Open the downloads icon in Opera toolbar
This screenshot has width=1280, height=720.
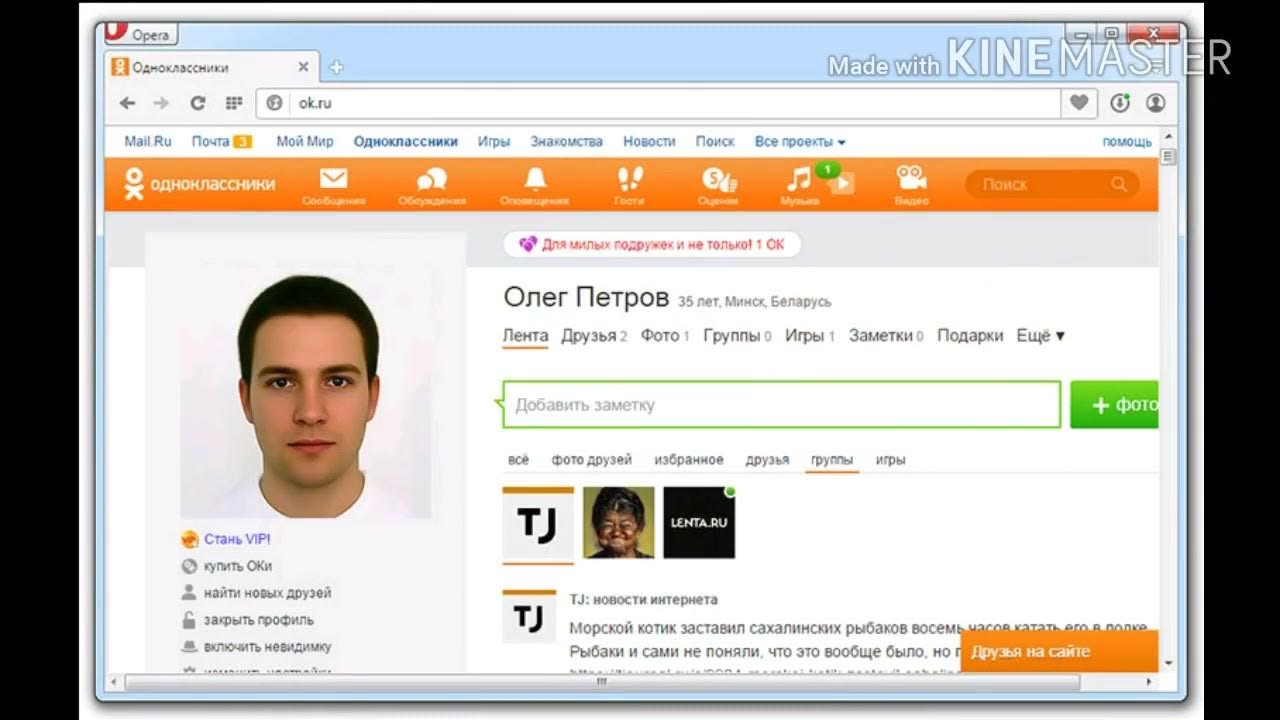click(x=1120, y=103)
